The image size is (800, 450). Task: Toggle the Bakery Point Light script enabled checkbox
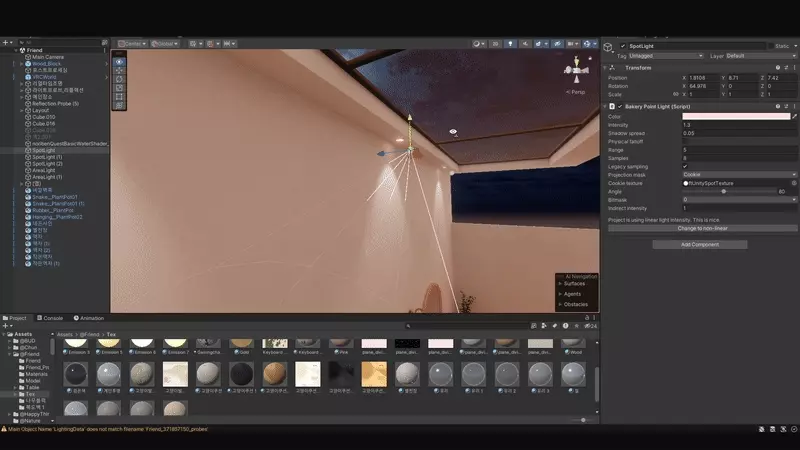point(620,107)
